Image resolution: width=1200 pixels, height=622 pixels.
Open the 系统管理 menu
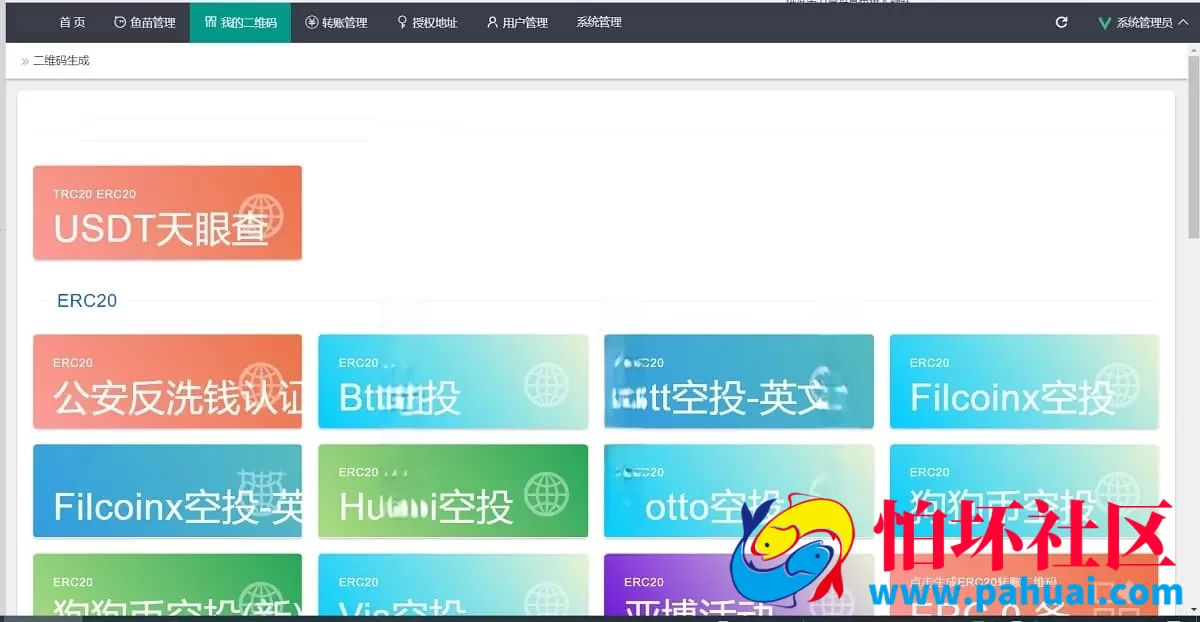coord(599,22)
